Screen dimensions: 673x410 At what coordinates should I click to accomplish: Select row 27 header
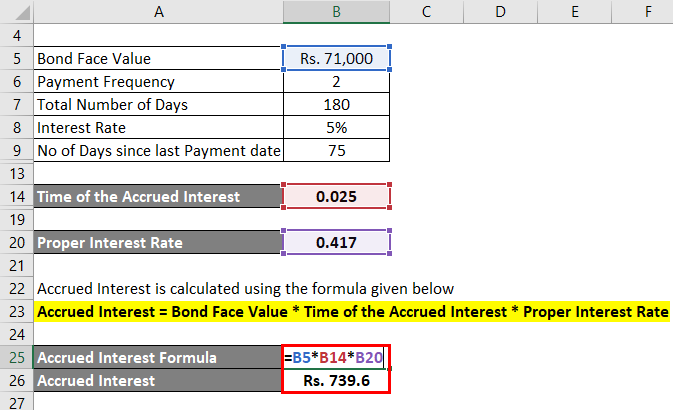coord(17,402)
